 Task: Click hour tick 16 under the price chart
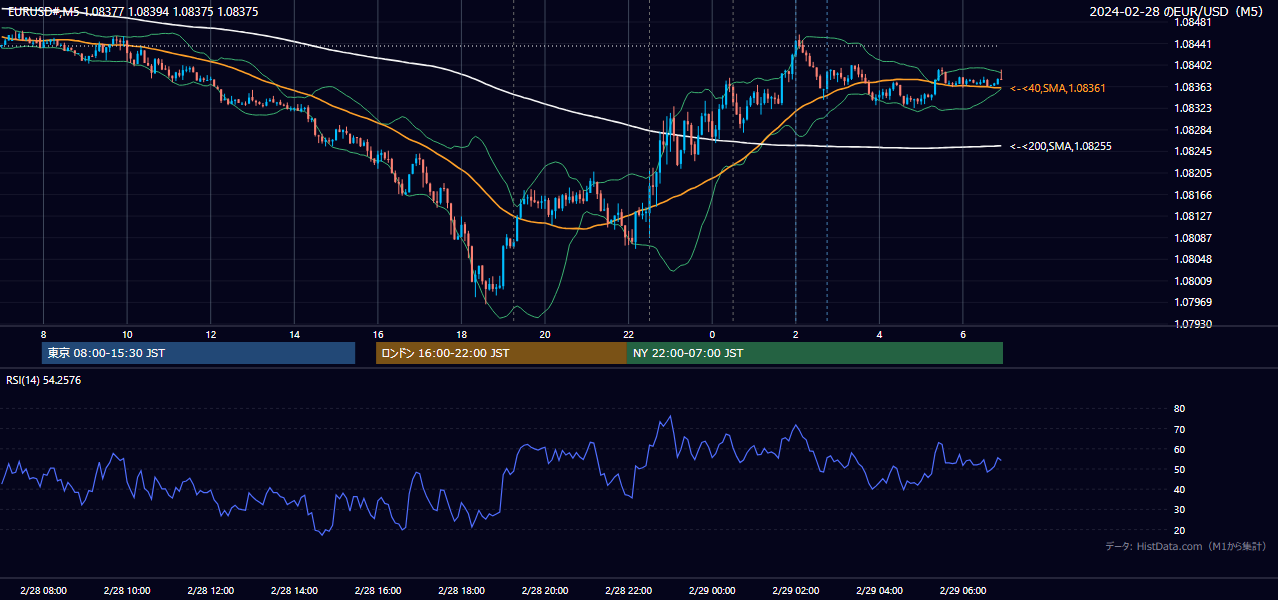pos(378,334)
